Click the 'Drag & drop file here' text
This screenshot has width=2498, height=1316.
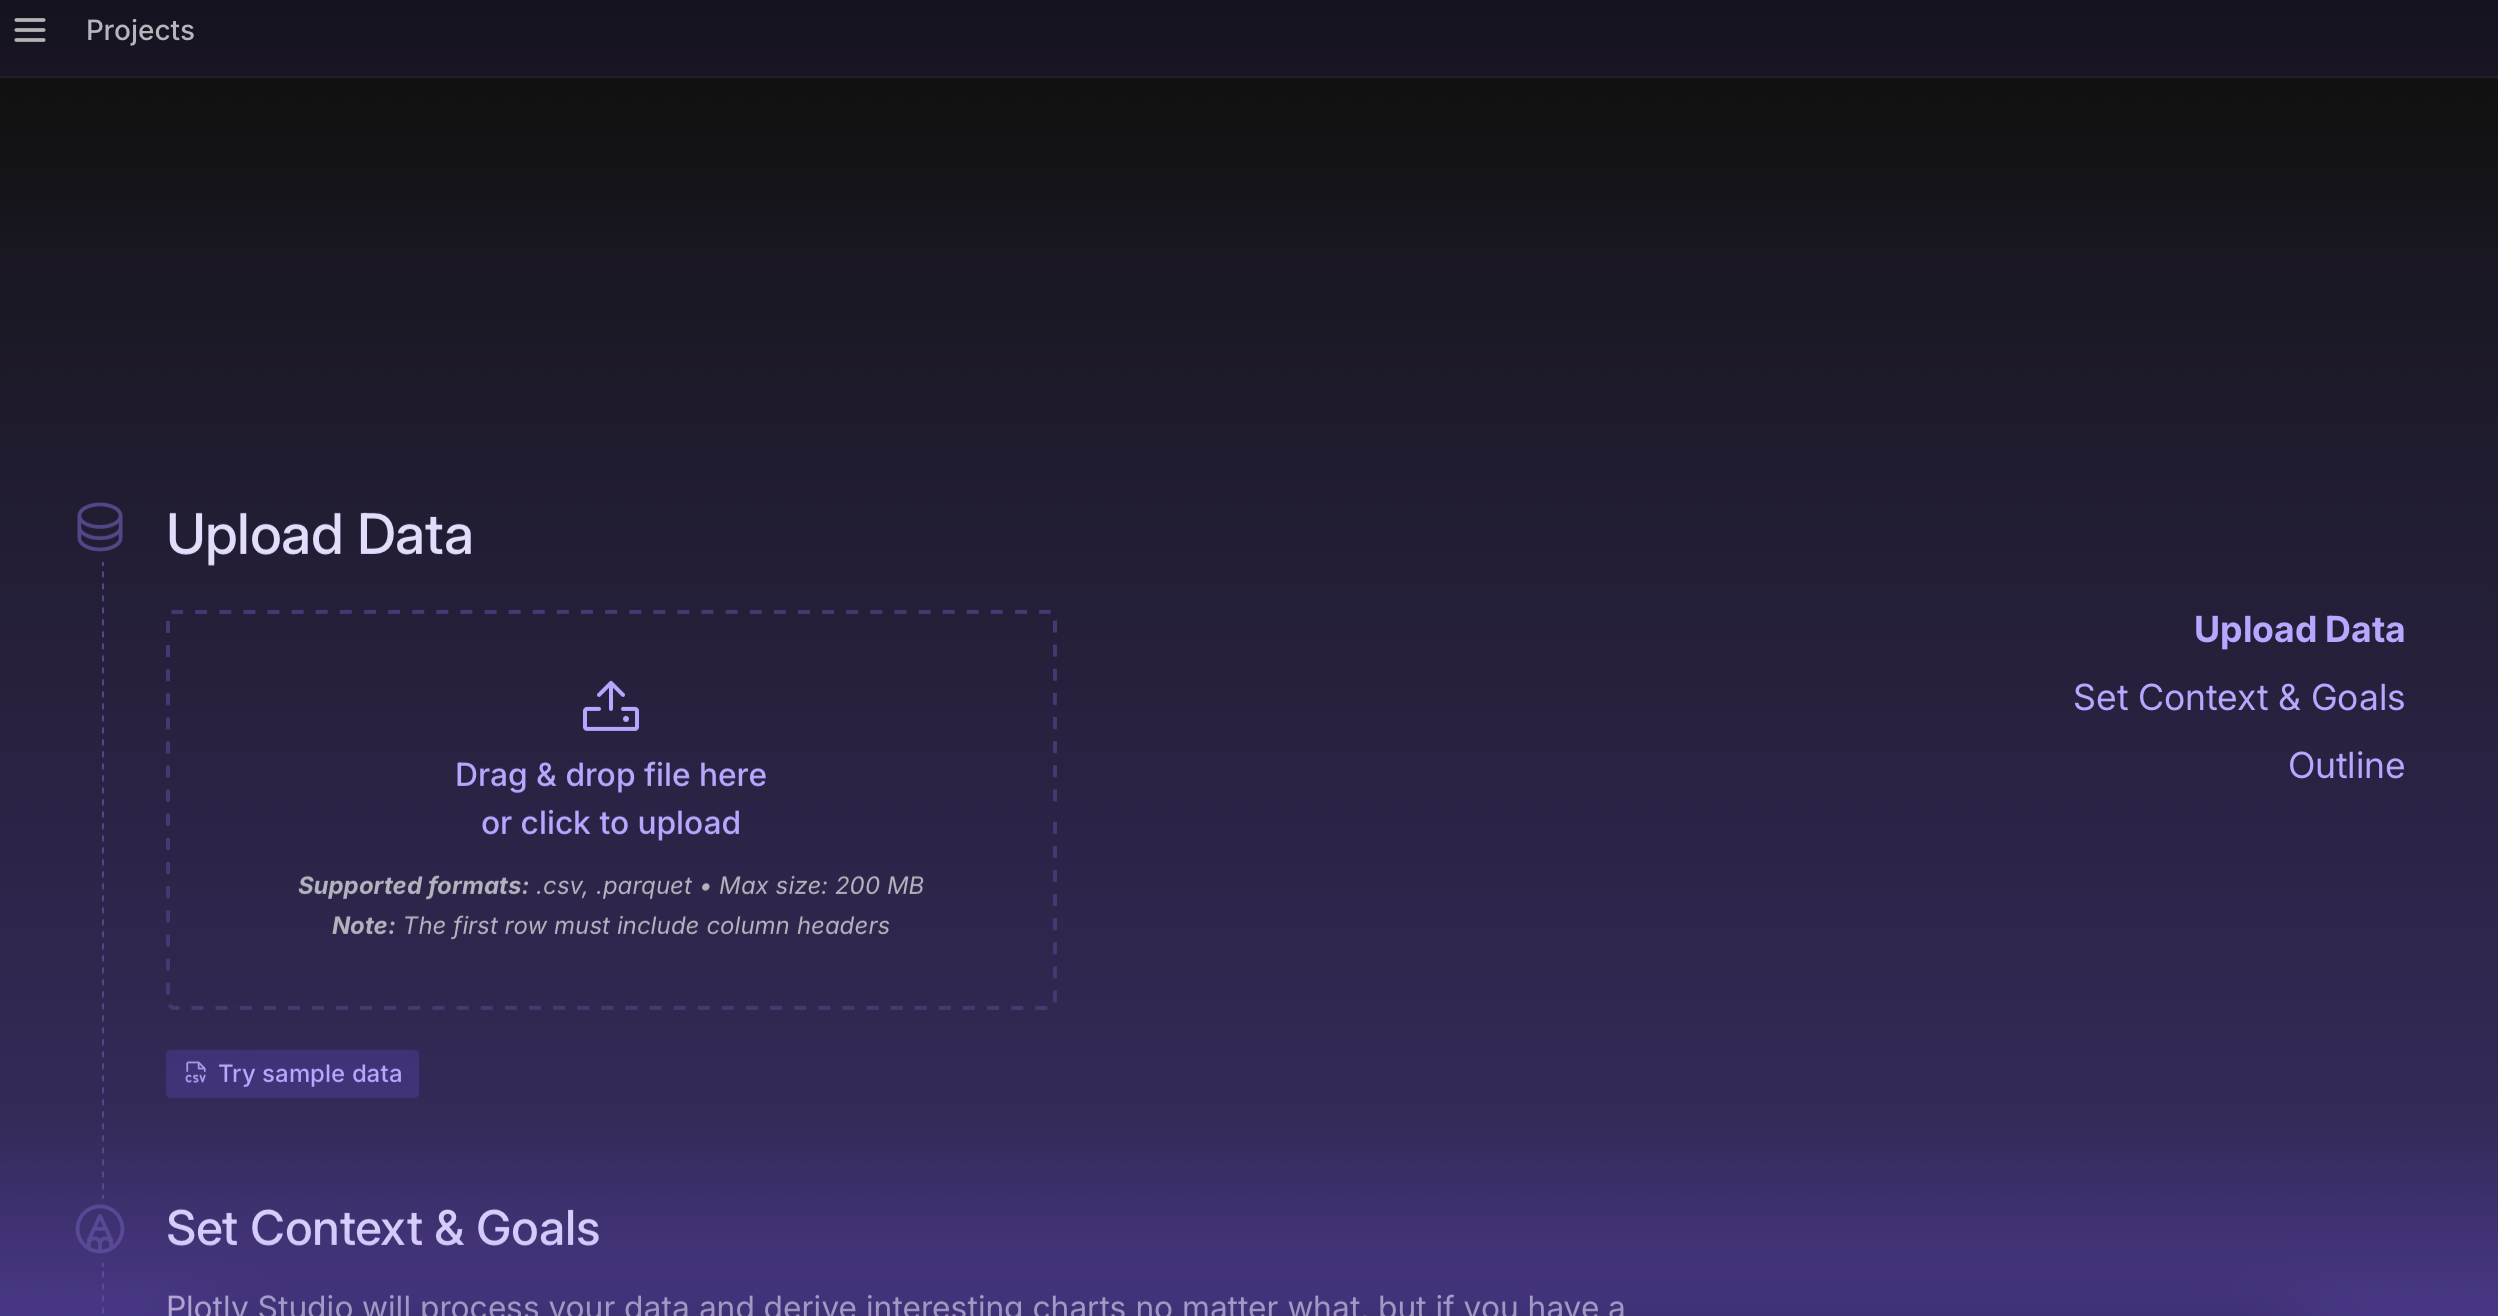(x=610, y=774)
